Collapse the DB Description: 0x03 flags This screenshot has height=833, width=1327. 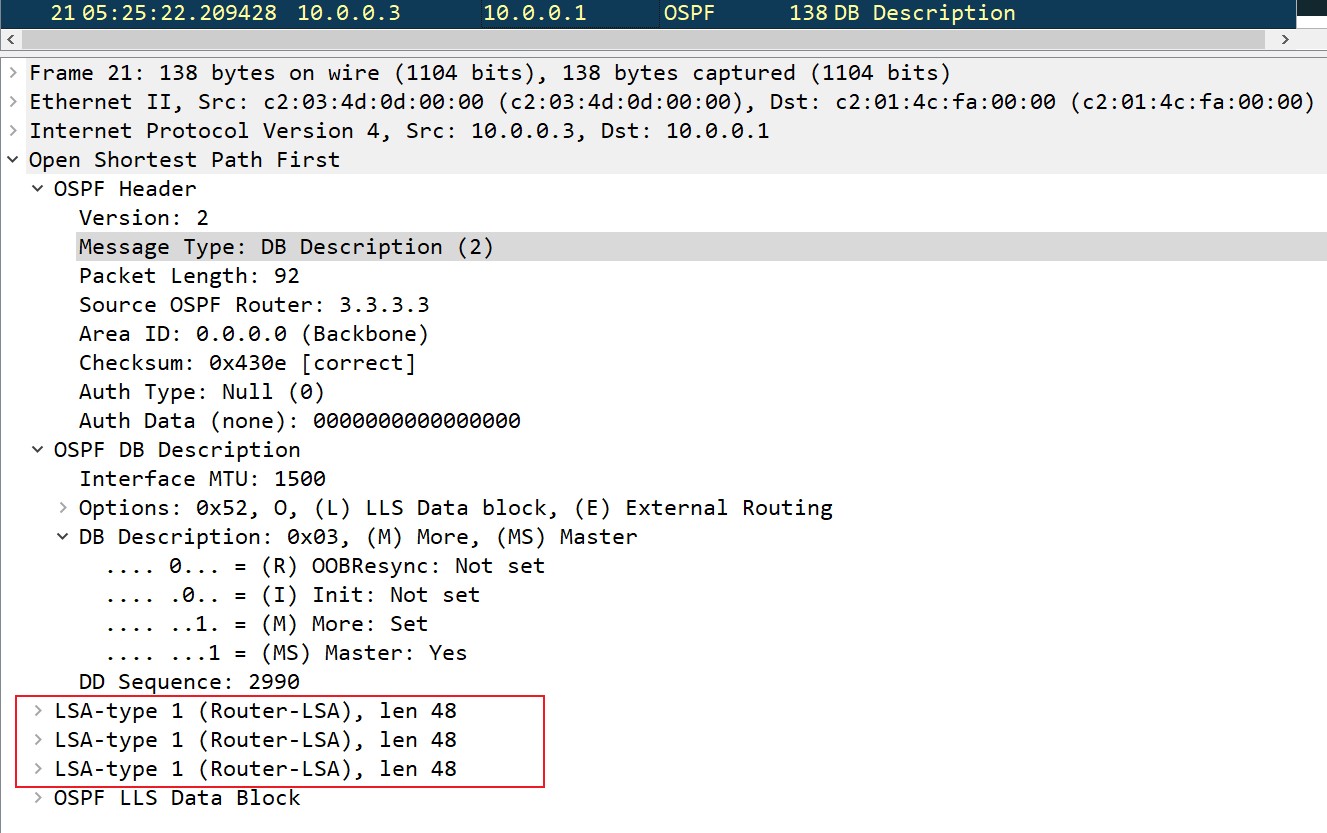coord(63,537)
